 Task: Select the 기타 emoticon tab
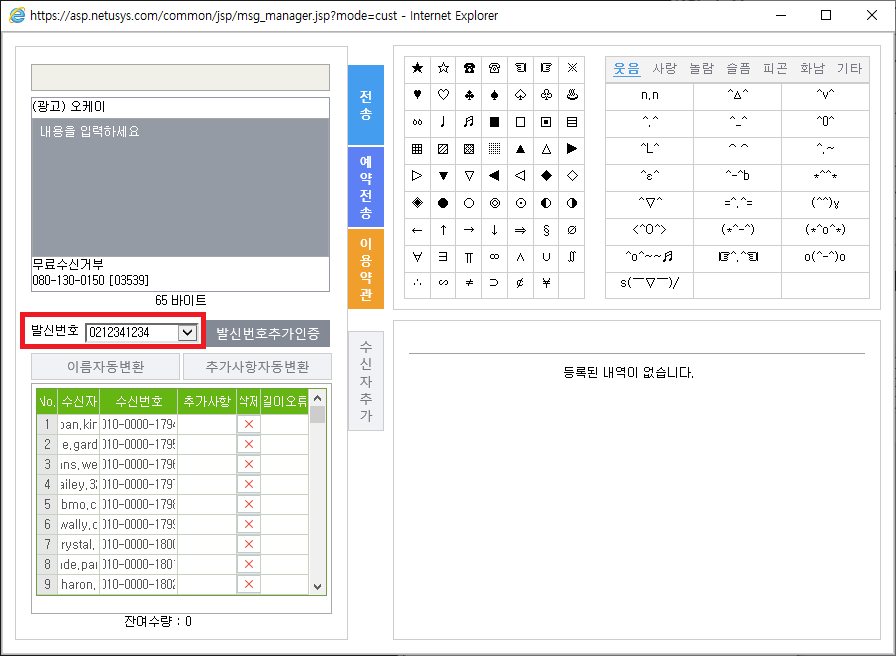pyautogui.click(x=849, y=69)
